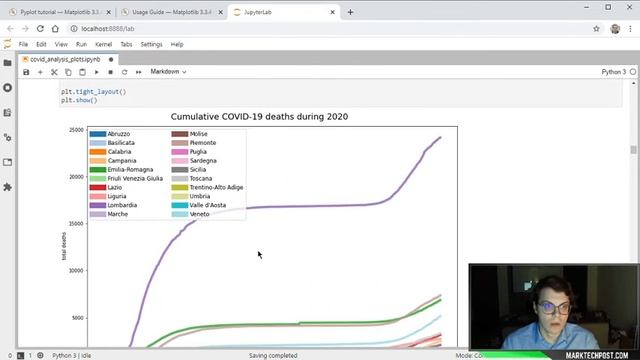The width and height of the screenshot is (640, 360).
Task: Save the notebook with the save icon
Action: 26,72
